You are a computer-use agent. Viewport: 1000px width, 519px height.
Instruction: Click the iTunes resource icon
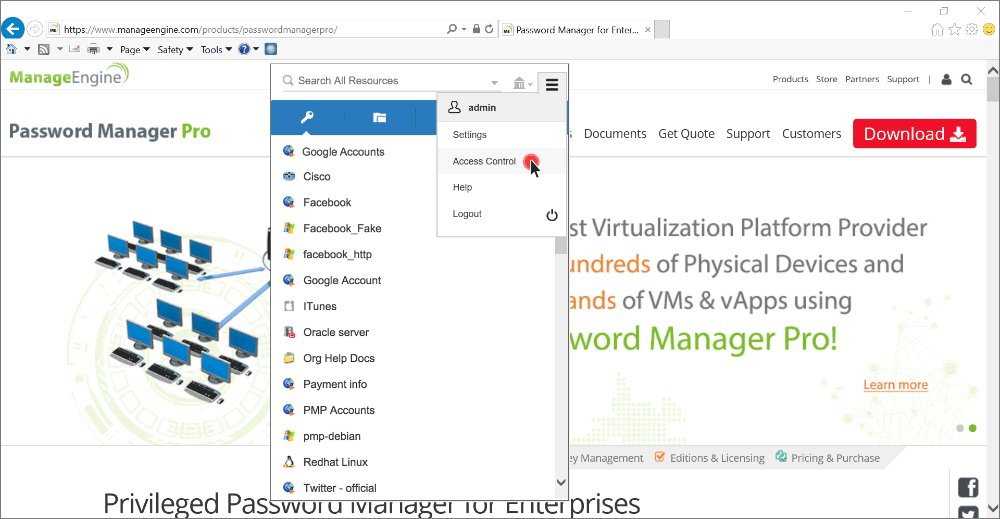[x=289, y=306]
